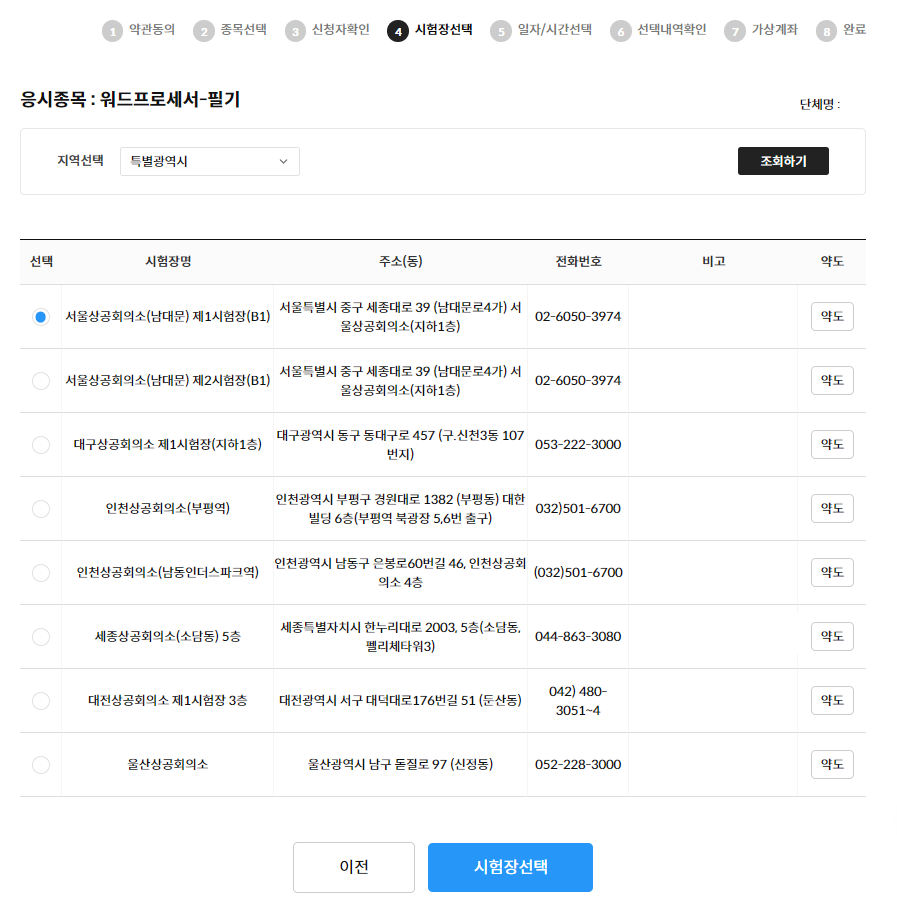Click step 1 약관동의 circle icon
This screenshot has height=900, width=897.
pos(112,31)
